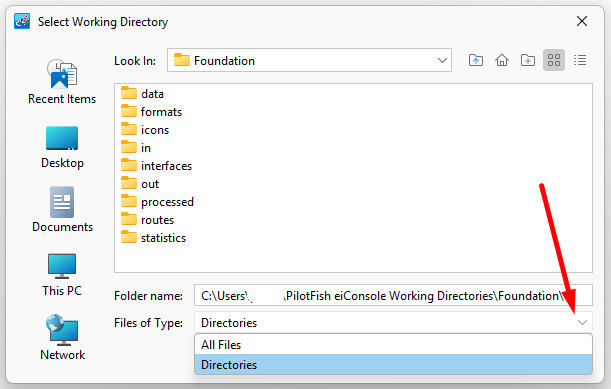611x389 pixels.
Task: Switch to details list view
Action: click(580, 60)
